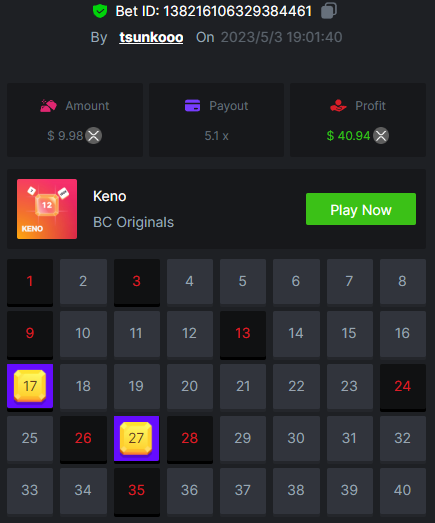Select the gold gem tile 17

[30, 386]
